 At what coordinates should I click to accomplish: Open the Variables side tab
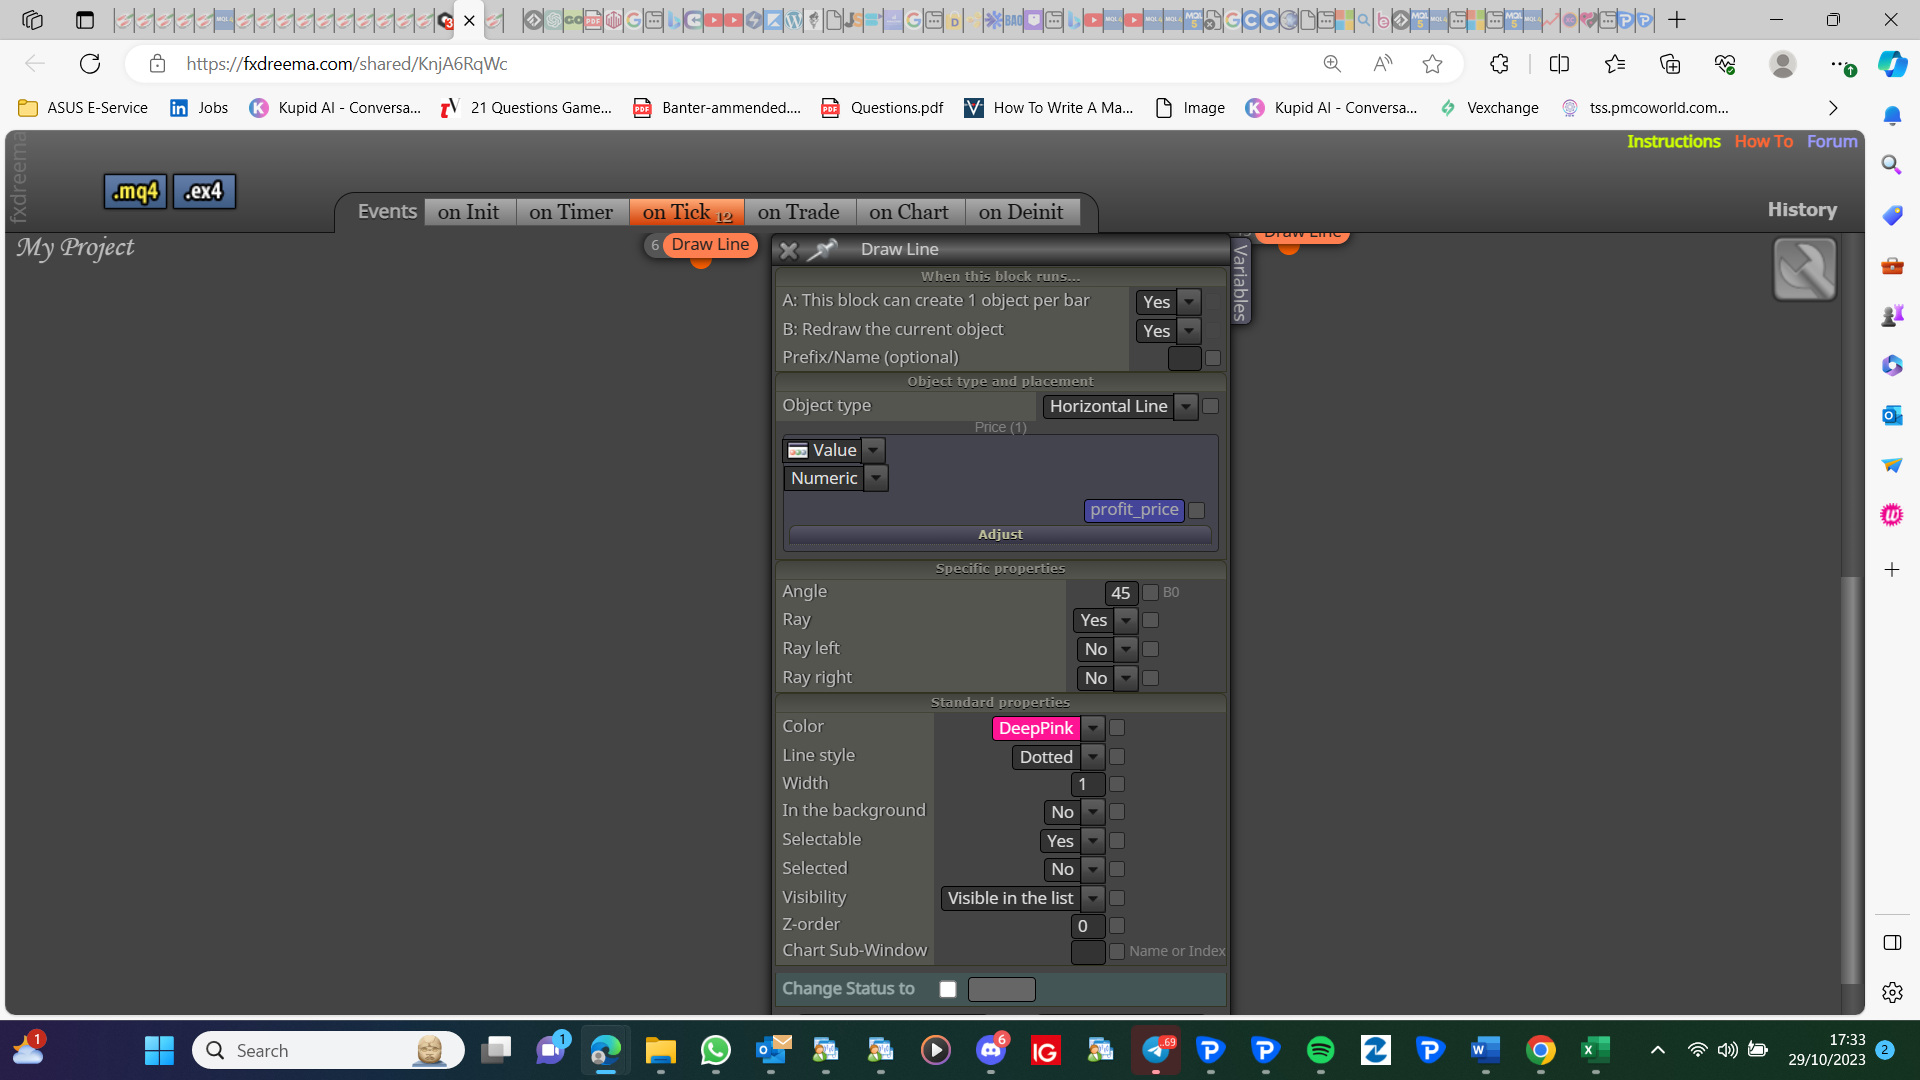click(x=1240, y=281)
